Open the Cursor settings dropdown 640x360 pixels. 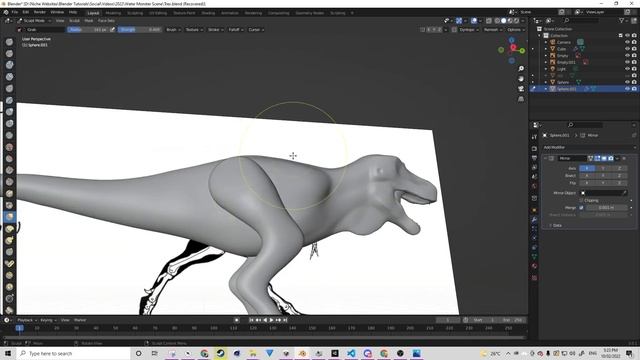click(x=256, y=30)
